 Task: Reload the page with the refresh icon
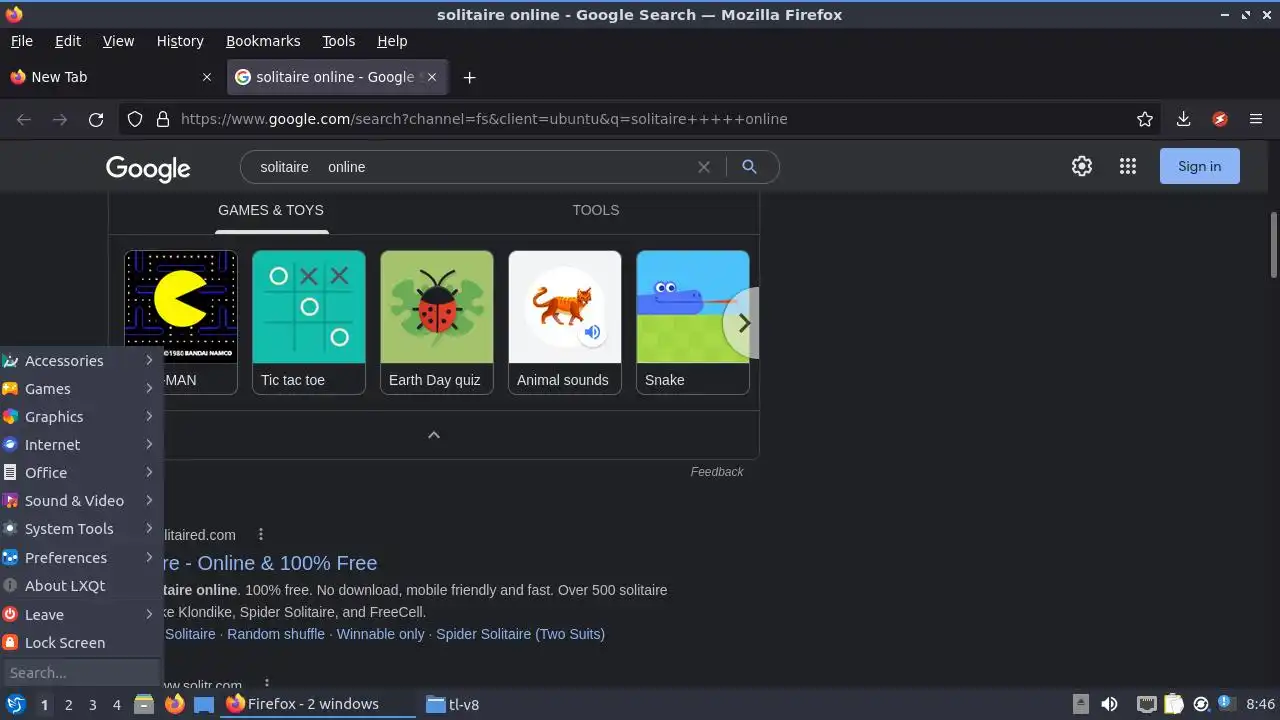[96, 119]
